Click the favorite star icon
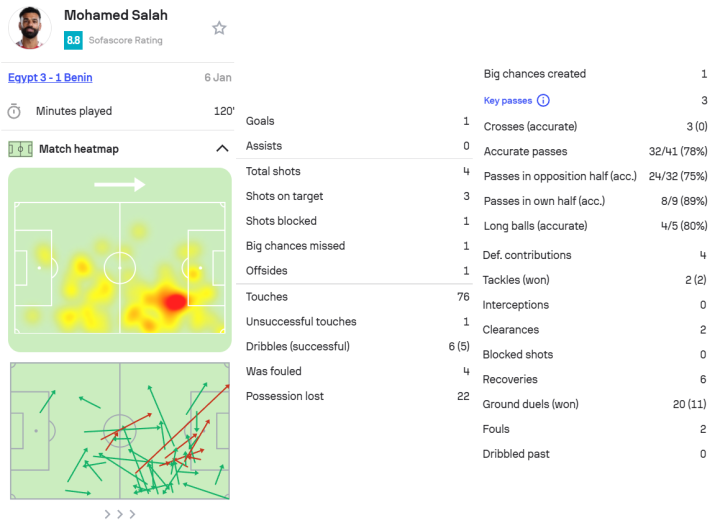The width and height of the screenshot is (720, 528). 219,28
